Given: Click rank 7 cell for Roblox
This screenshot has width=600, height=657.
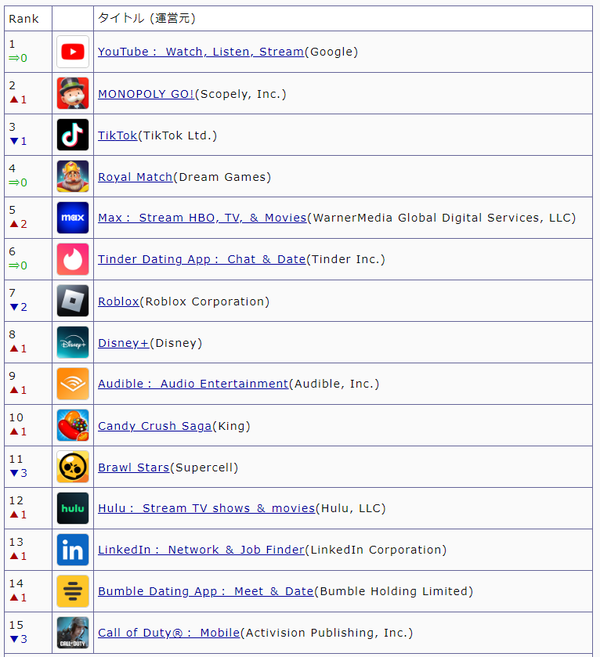Looking at the screenshot, I should click(x=28, y=300).
